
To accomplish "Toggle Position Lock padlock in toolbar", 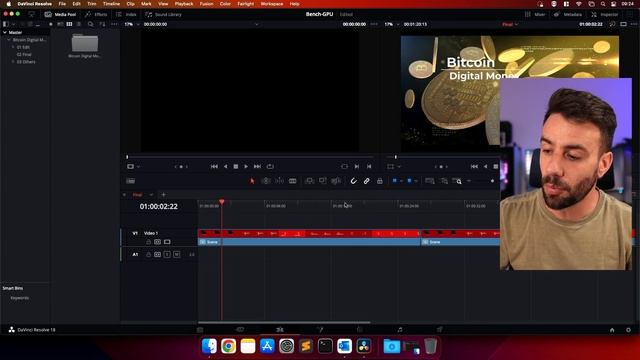I will [x=380, y=181].
